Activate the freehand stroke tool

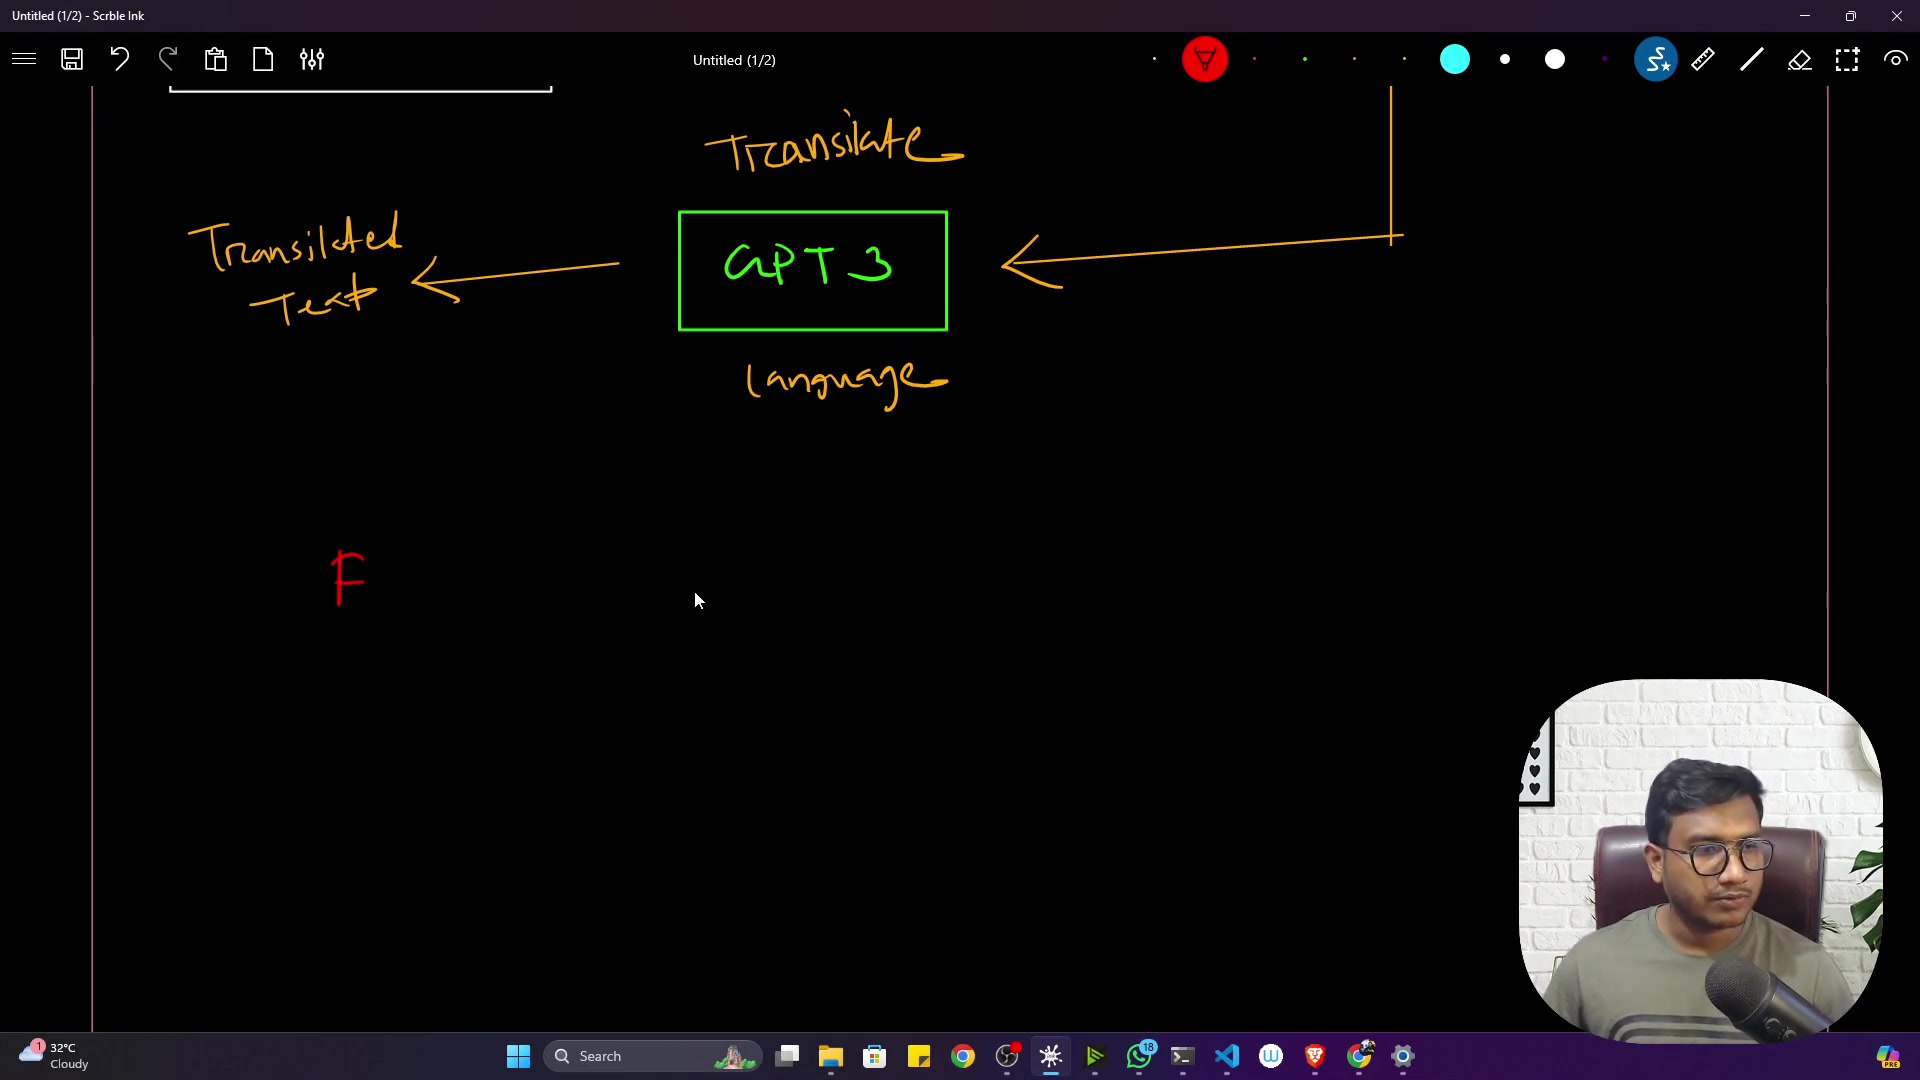click(x=1656, y=59)
